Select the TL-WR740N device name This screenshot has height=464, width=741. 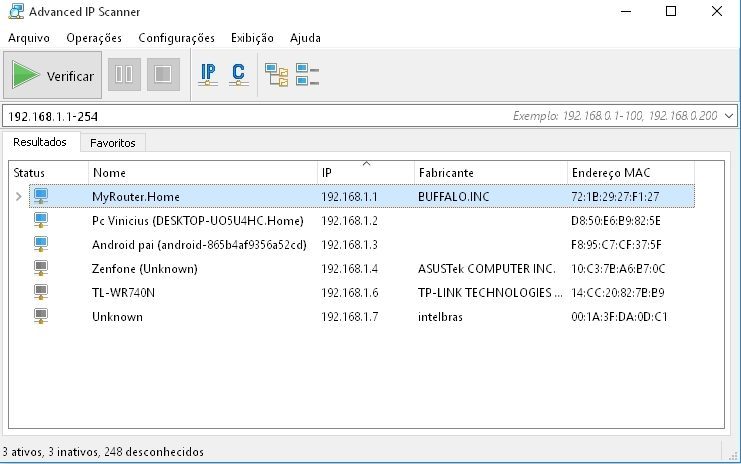[123, 292]
